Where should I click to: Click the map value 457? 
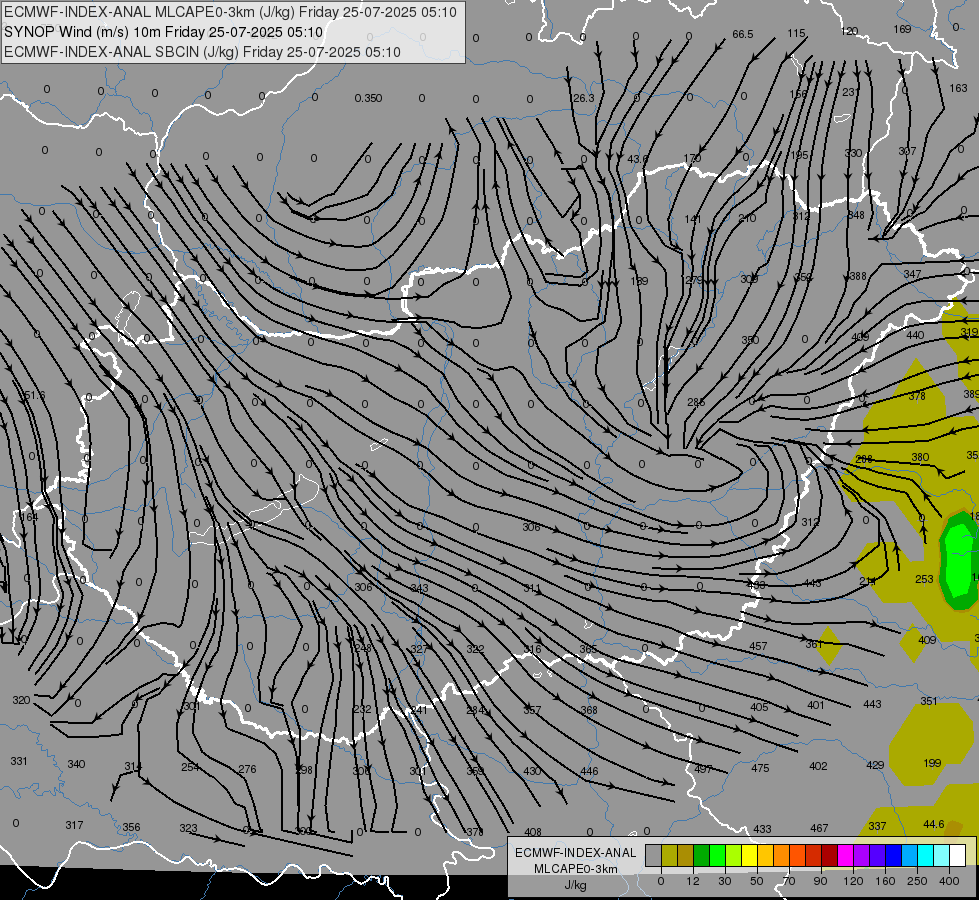[758, 646]
